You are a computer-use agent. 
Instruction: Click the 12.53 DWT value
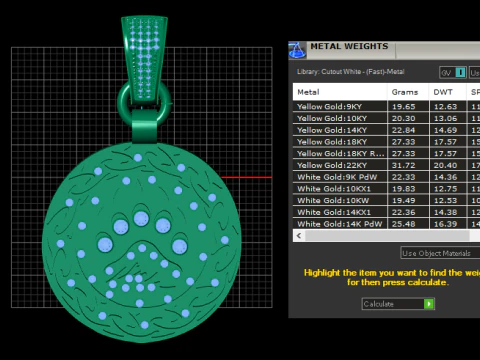coord(446,200)
